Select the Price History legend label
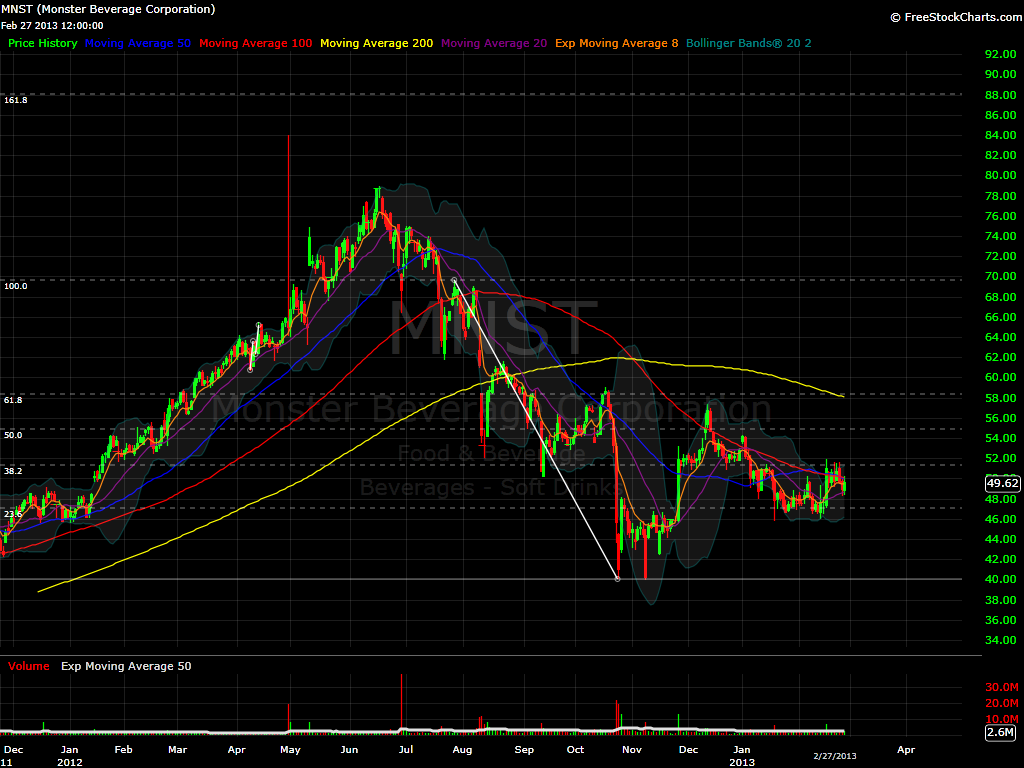The image size is (1024, 768). tap(42, 43)
